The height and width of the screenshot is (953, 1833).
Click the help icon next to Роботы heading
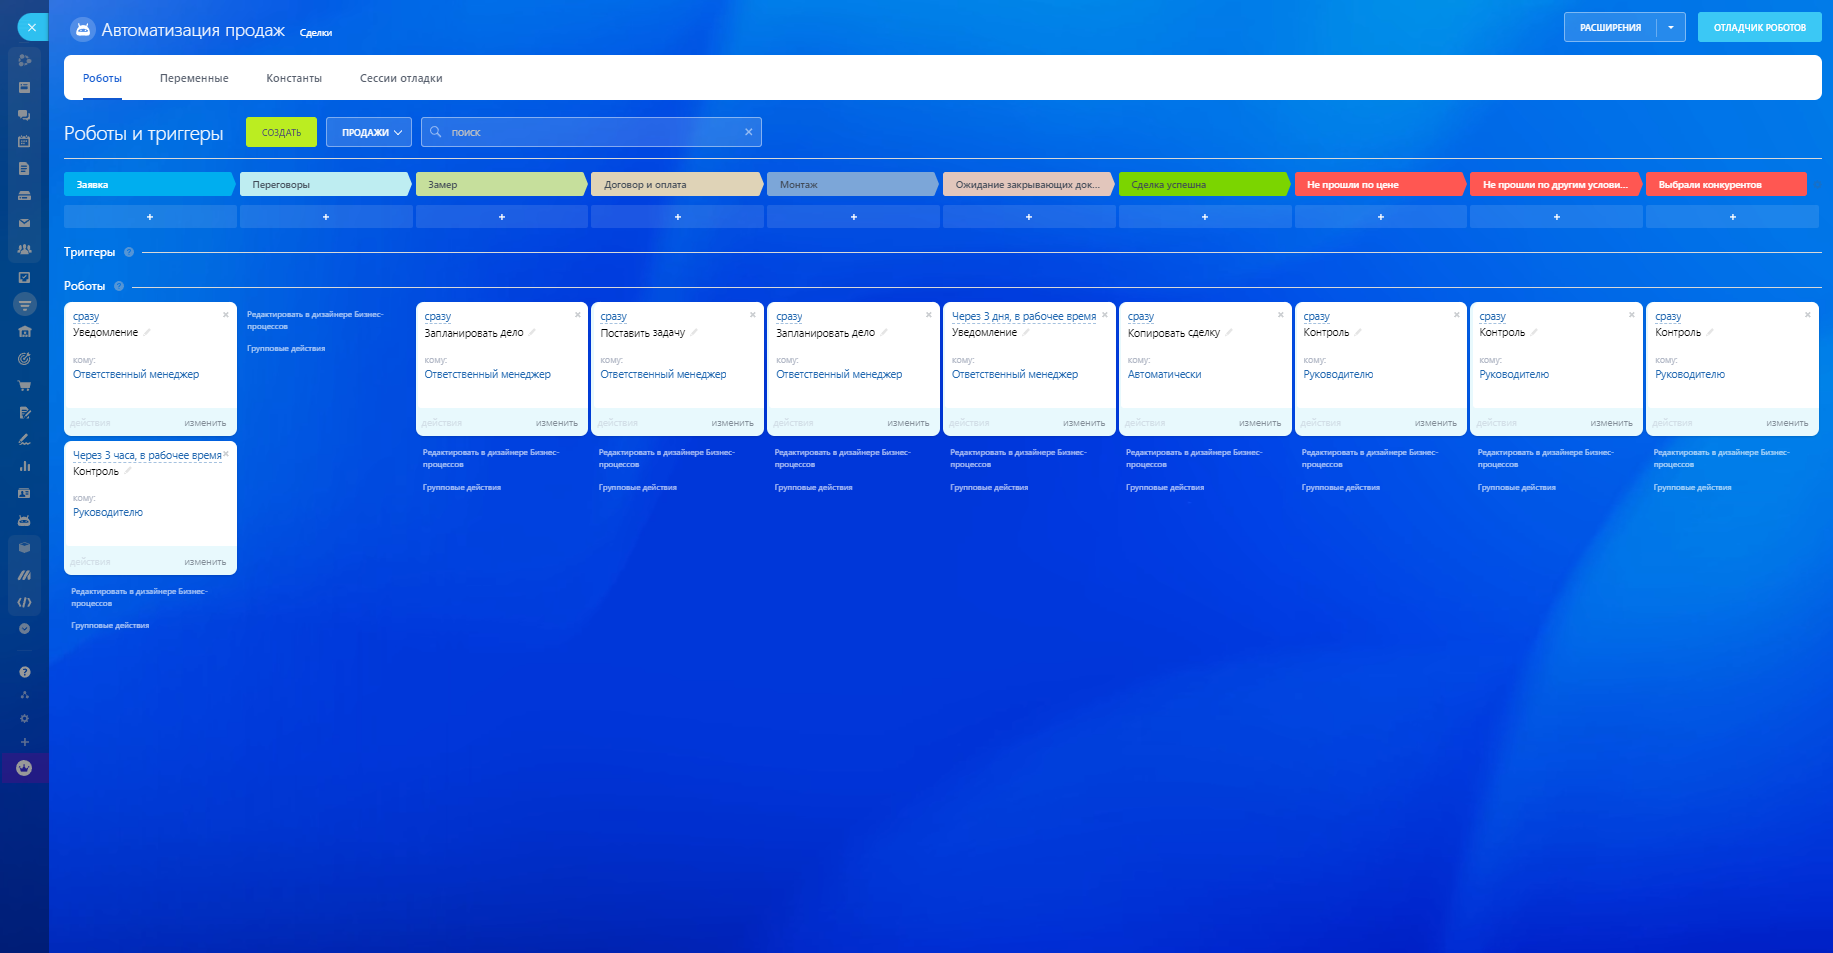[119, 286]
